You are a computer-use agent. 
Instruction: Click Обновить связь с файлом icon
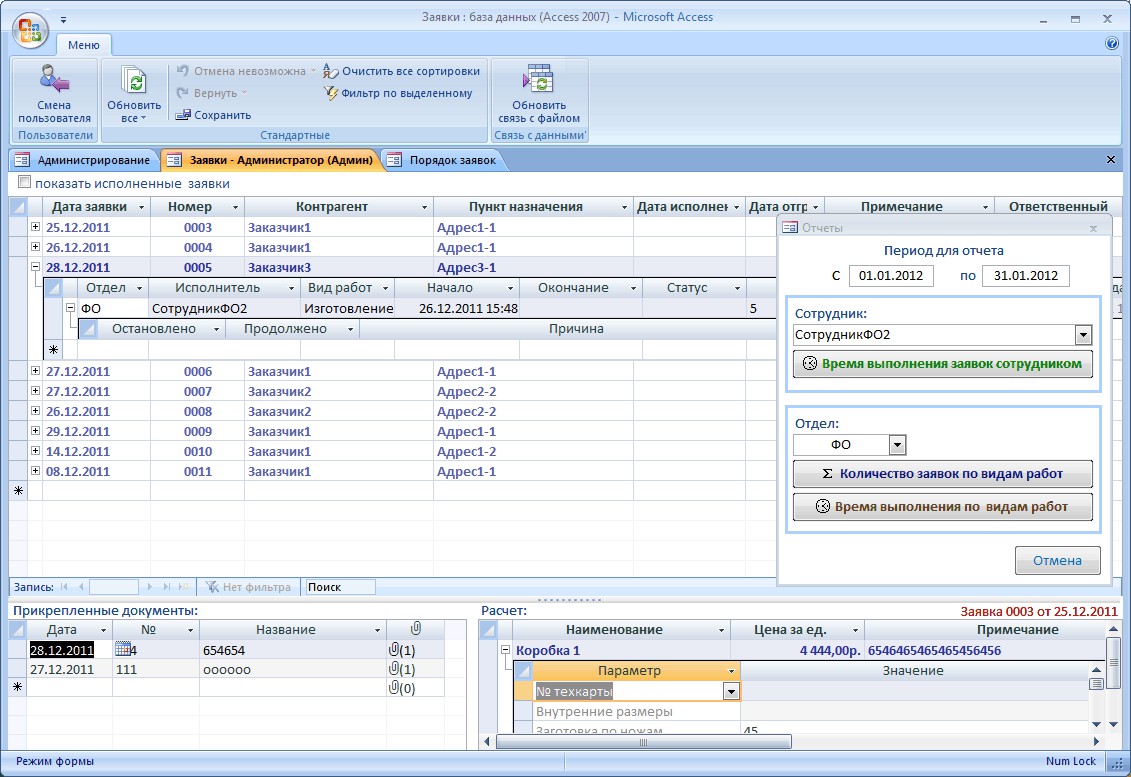[538, 80]
